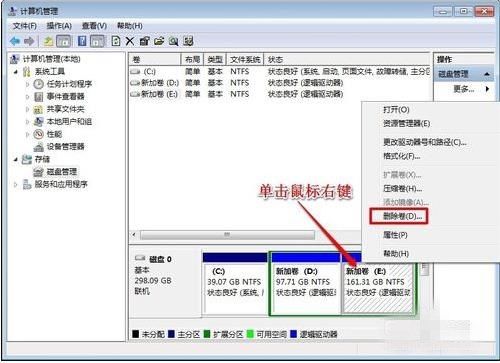Image resolution: width=500 pixels, height=363 pixels.
Task: Choose 压缩卷(H)... in context menu
Action: pyautogui.click(x=403, y=189)
